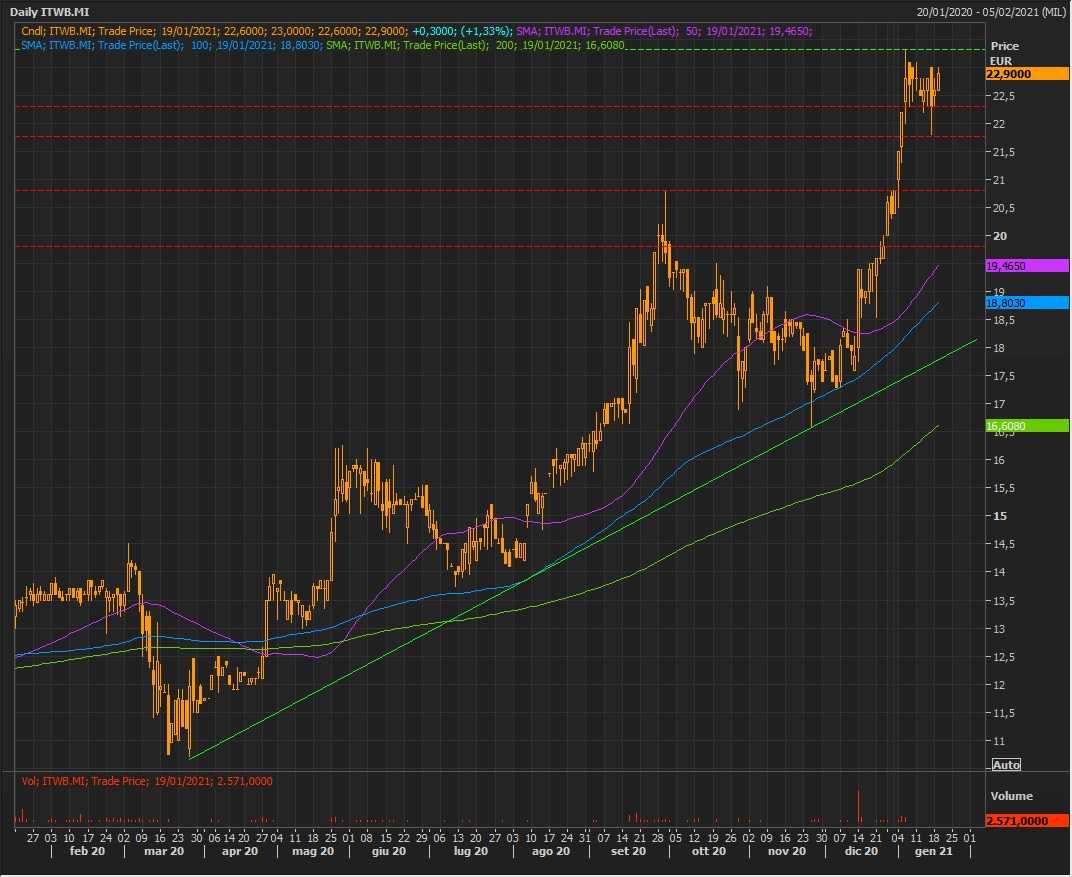Click the green 16,6080 SMA value tag
This screenshot has height=877, width=1072.
1027,426
